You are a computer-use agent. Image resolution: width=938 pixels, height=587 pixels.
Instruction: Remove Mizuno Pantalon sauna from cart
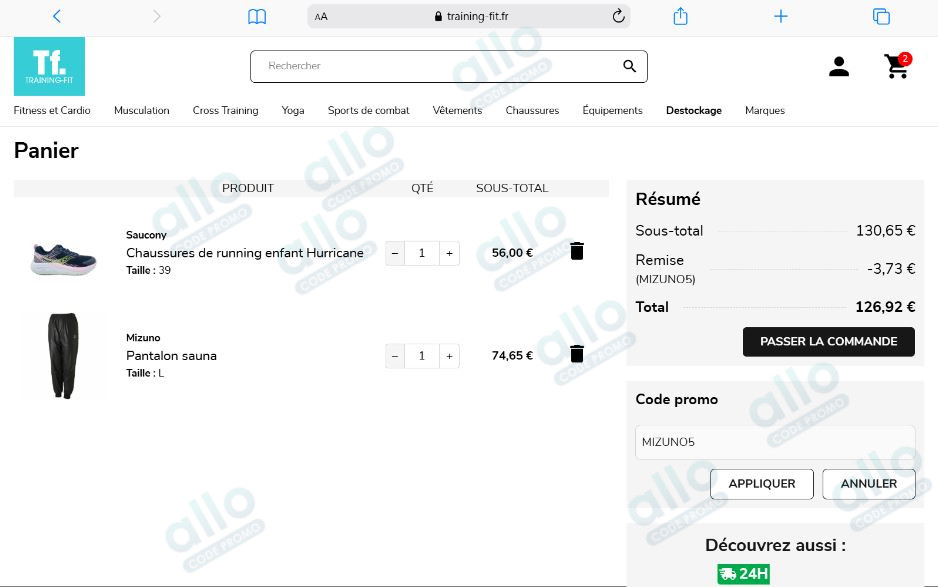(x=577, y=354)
